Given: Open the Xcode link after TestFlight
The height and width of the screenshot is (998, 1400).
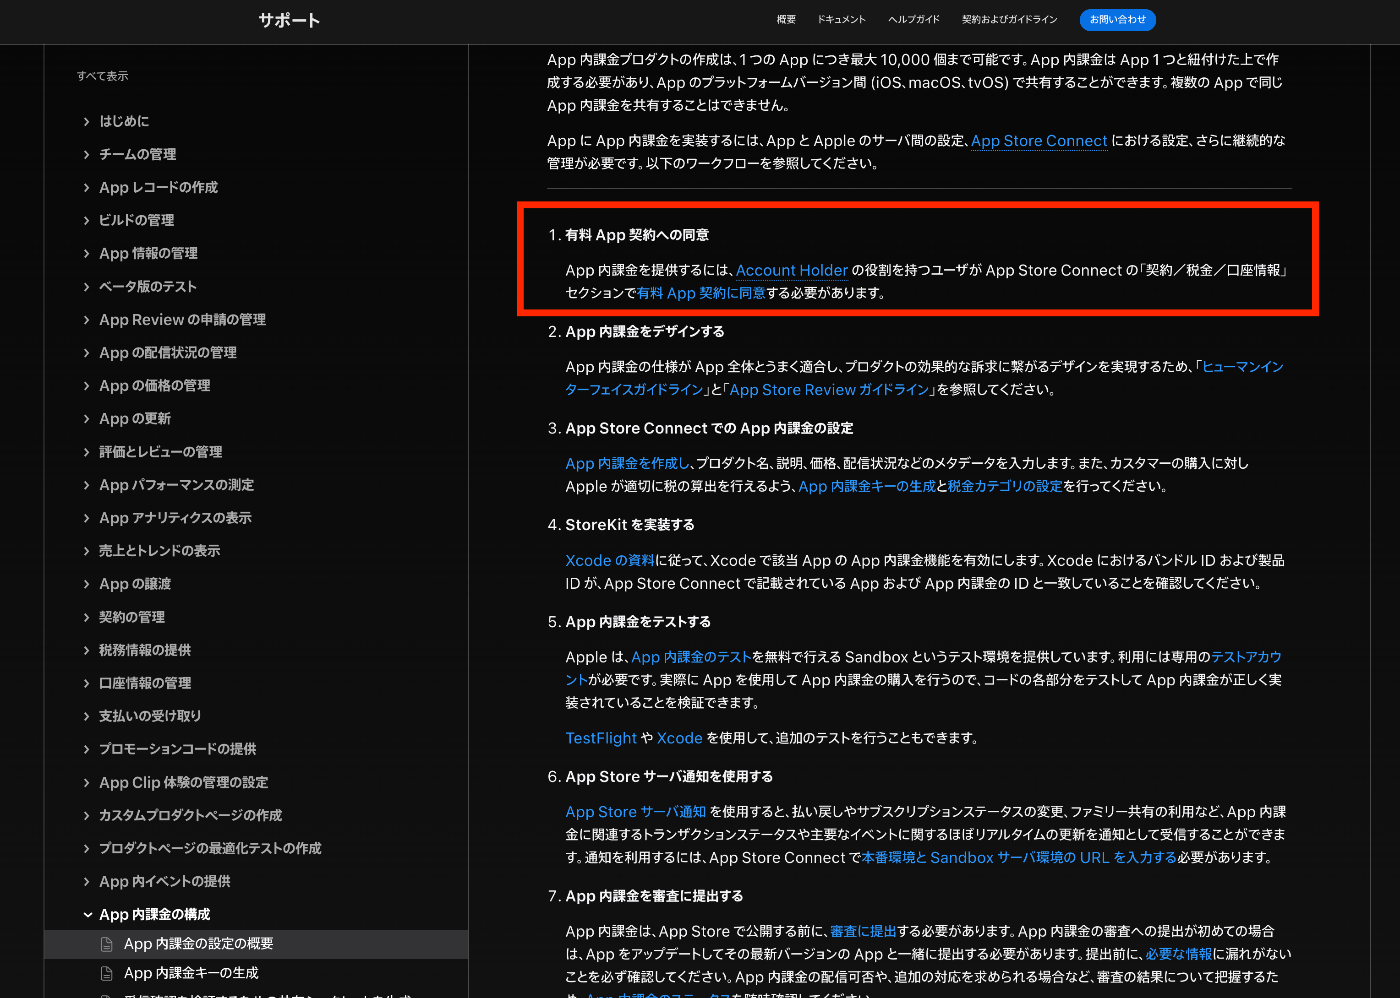Looking at the screenshot, I should [x=679, y=738].
